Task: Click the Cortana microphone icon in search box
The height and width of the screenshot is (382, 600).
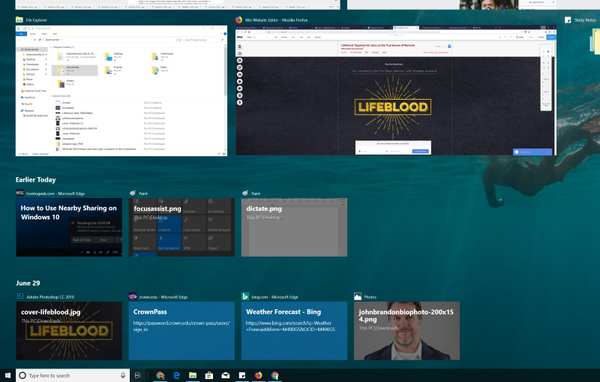Action: 123,375
